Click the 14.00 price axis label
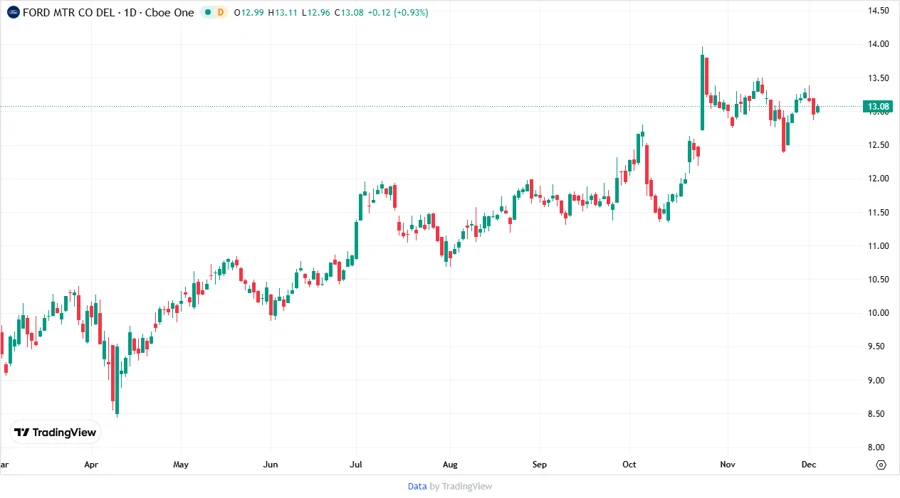 [x=878, y=44]
